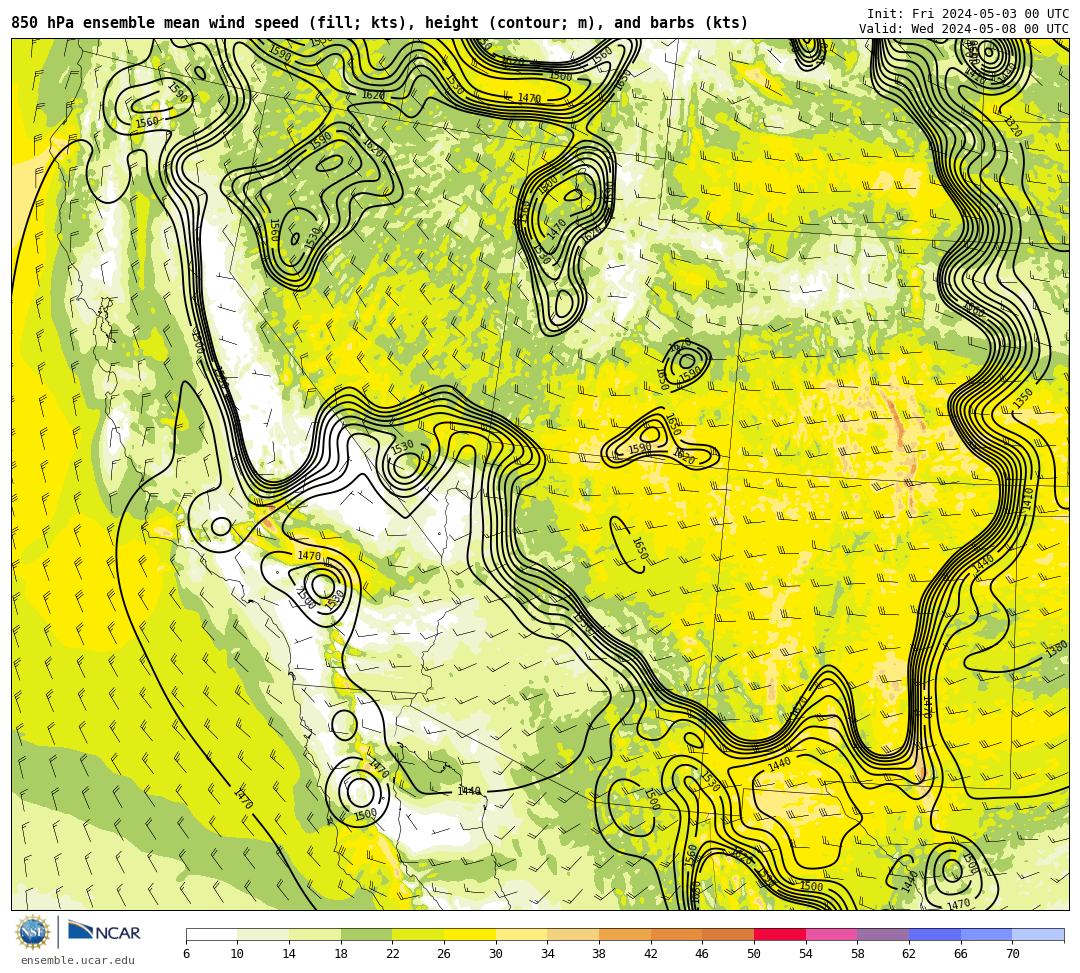Click the Valid: Wed 2024-05-08 00 UTC text
Image resolution: width=1080 pixels, height=973 pixels.
[964, 29]
